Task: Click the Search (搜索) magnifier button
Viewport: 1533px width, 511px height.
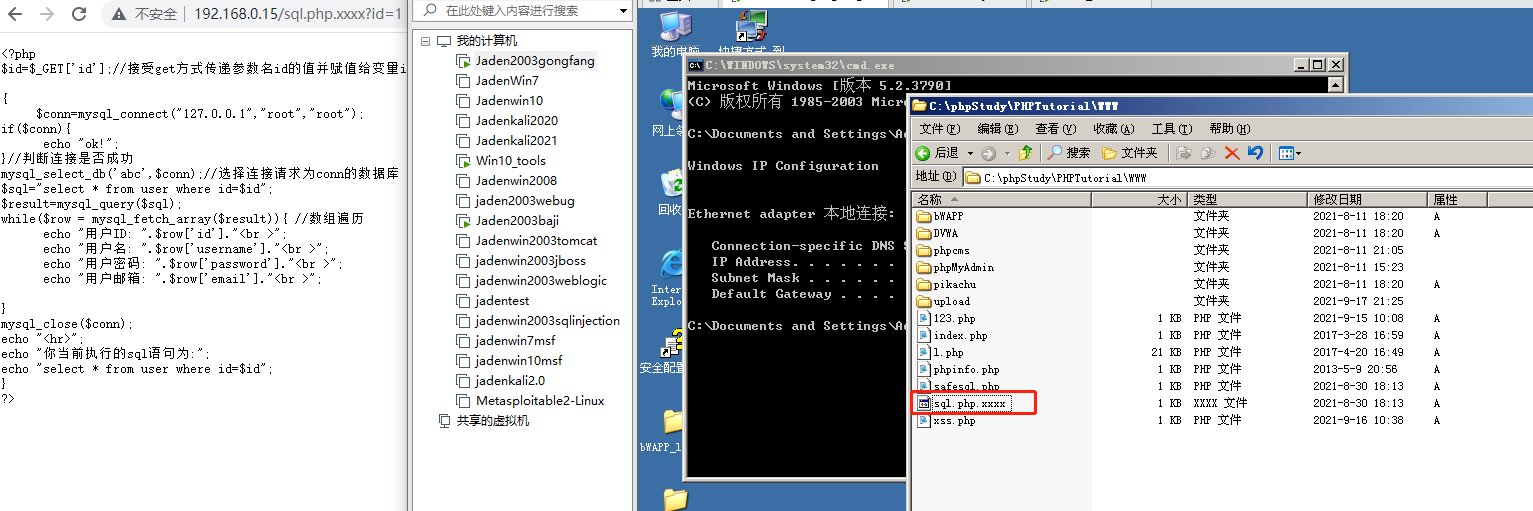Action: point(1068,153)
